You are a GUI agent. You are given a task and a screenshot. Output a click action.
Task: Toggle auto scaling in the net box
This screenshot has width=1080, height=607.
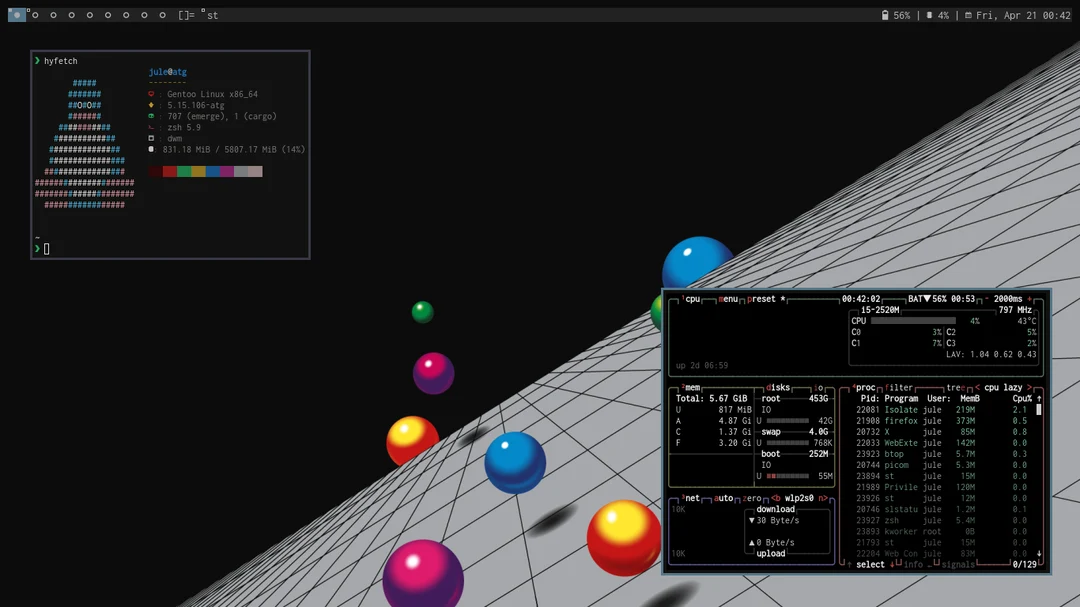tap(723, 498)
